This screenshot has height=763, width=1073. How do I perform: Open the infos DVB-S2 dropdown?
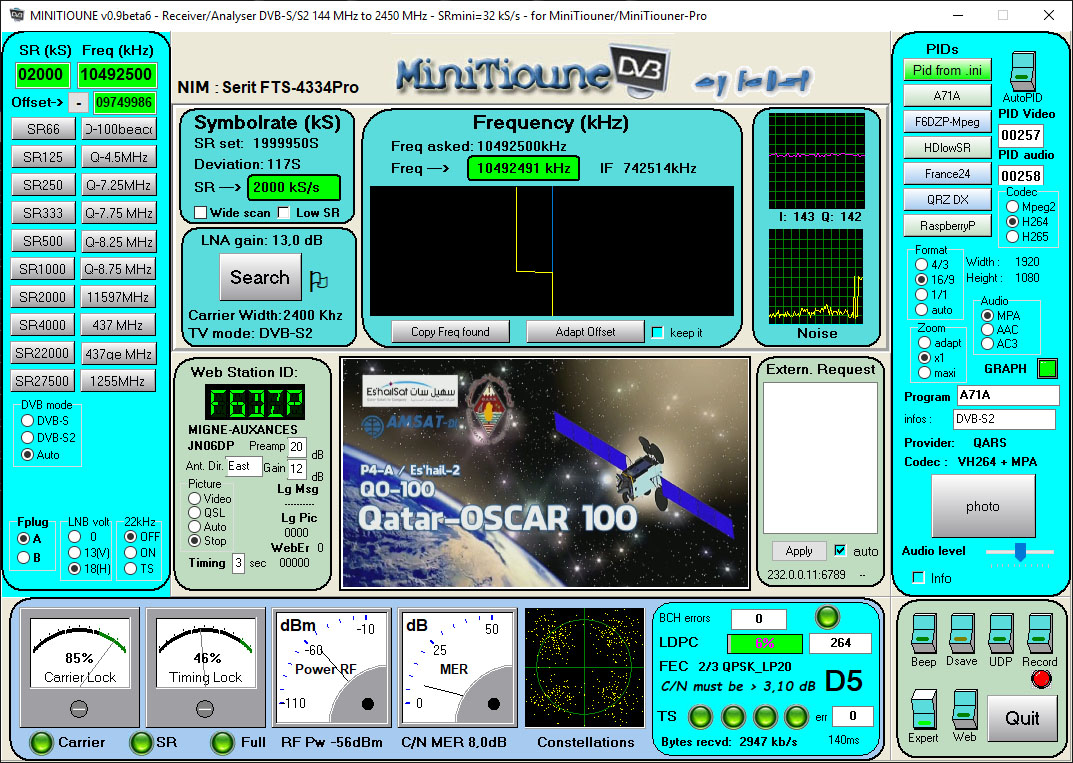click(1005, 419)
